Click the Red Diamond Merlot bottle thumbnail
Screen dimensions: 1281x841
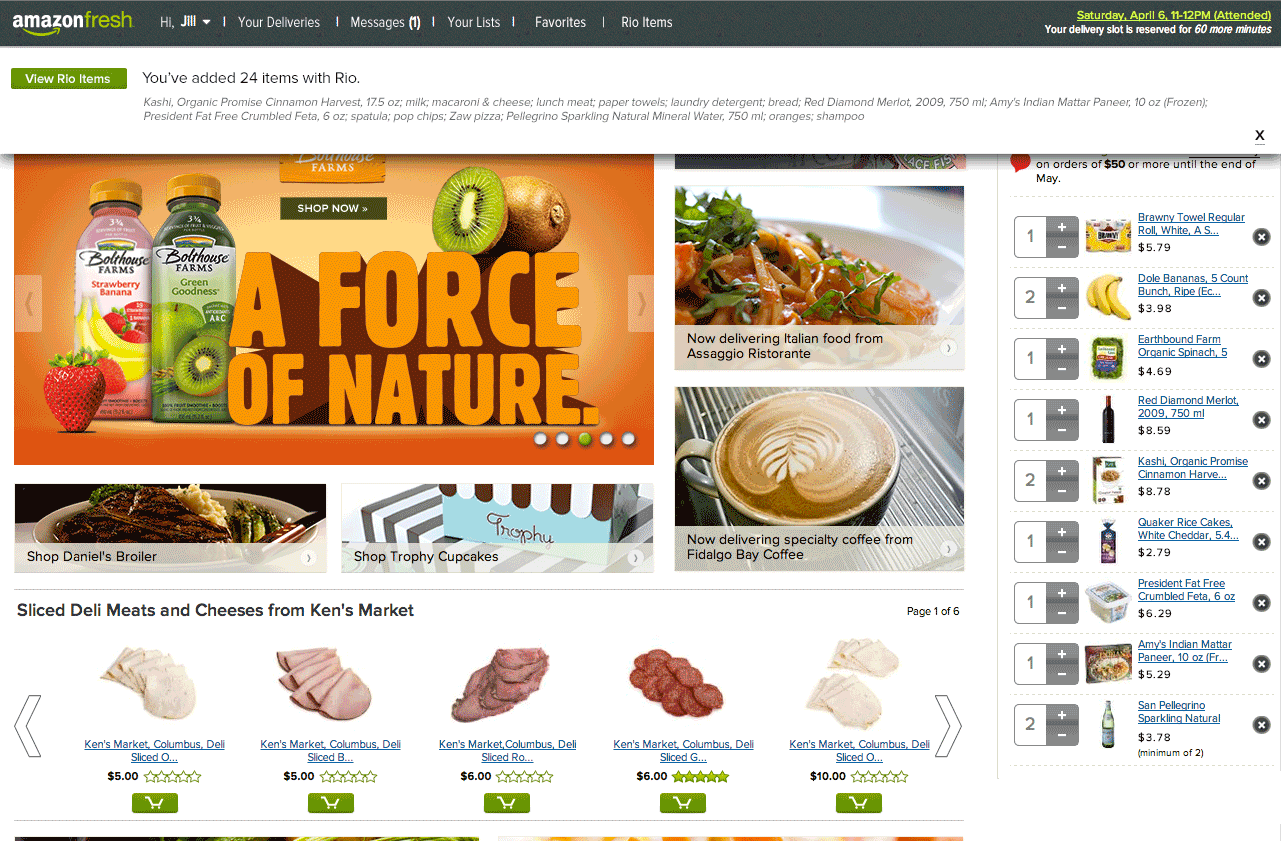(1107, 419)
